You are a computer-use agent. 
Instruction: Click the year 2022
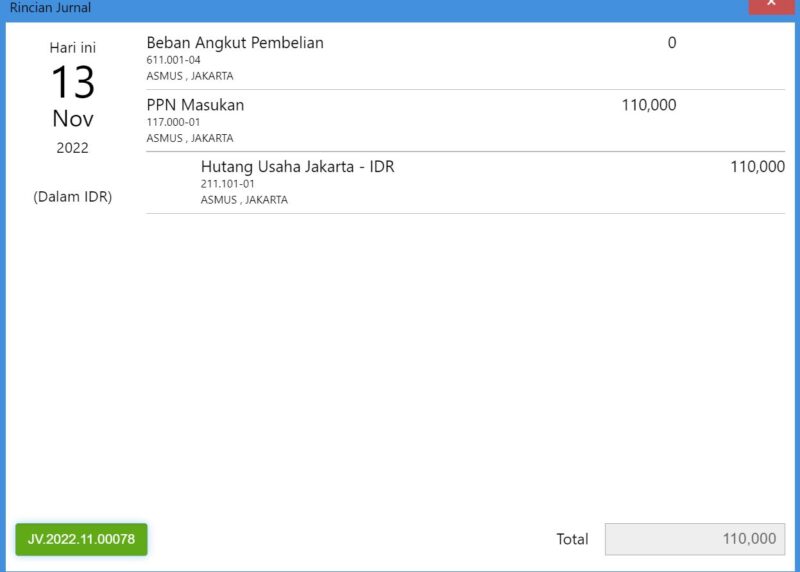(x=72, y=148)
